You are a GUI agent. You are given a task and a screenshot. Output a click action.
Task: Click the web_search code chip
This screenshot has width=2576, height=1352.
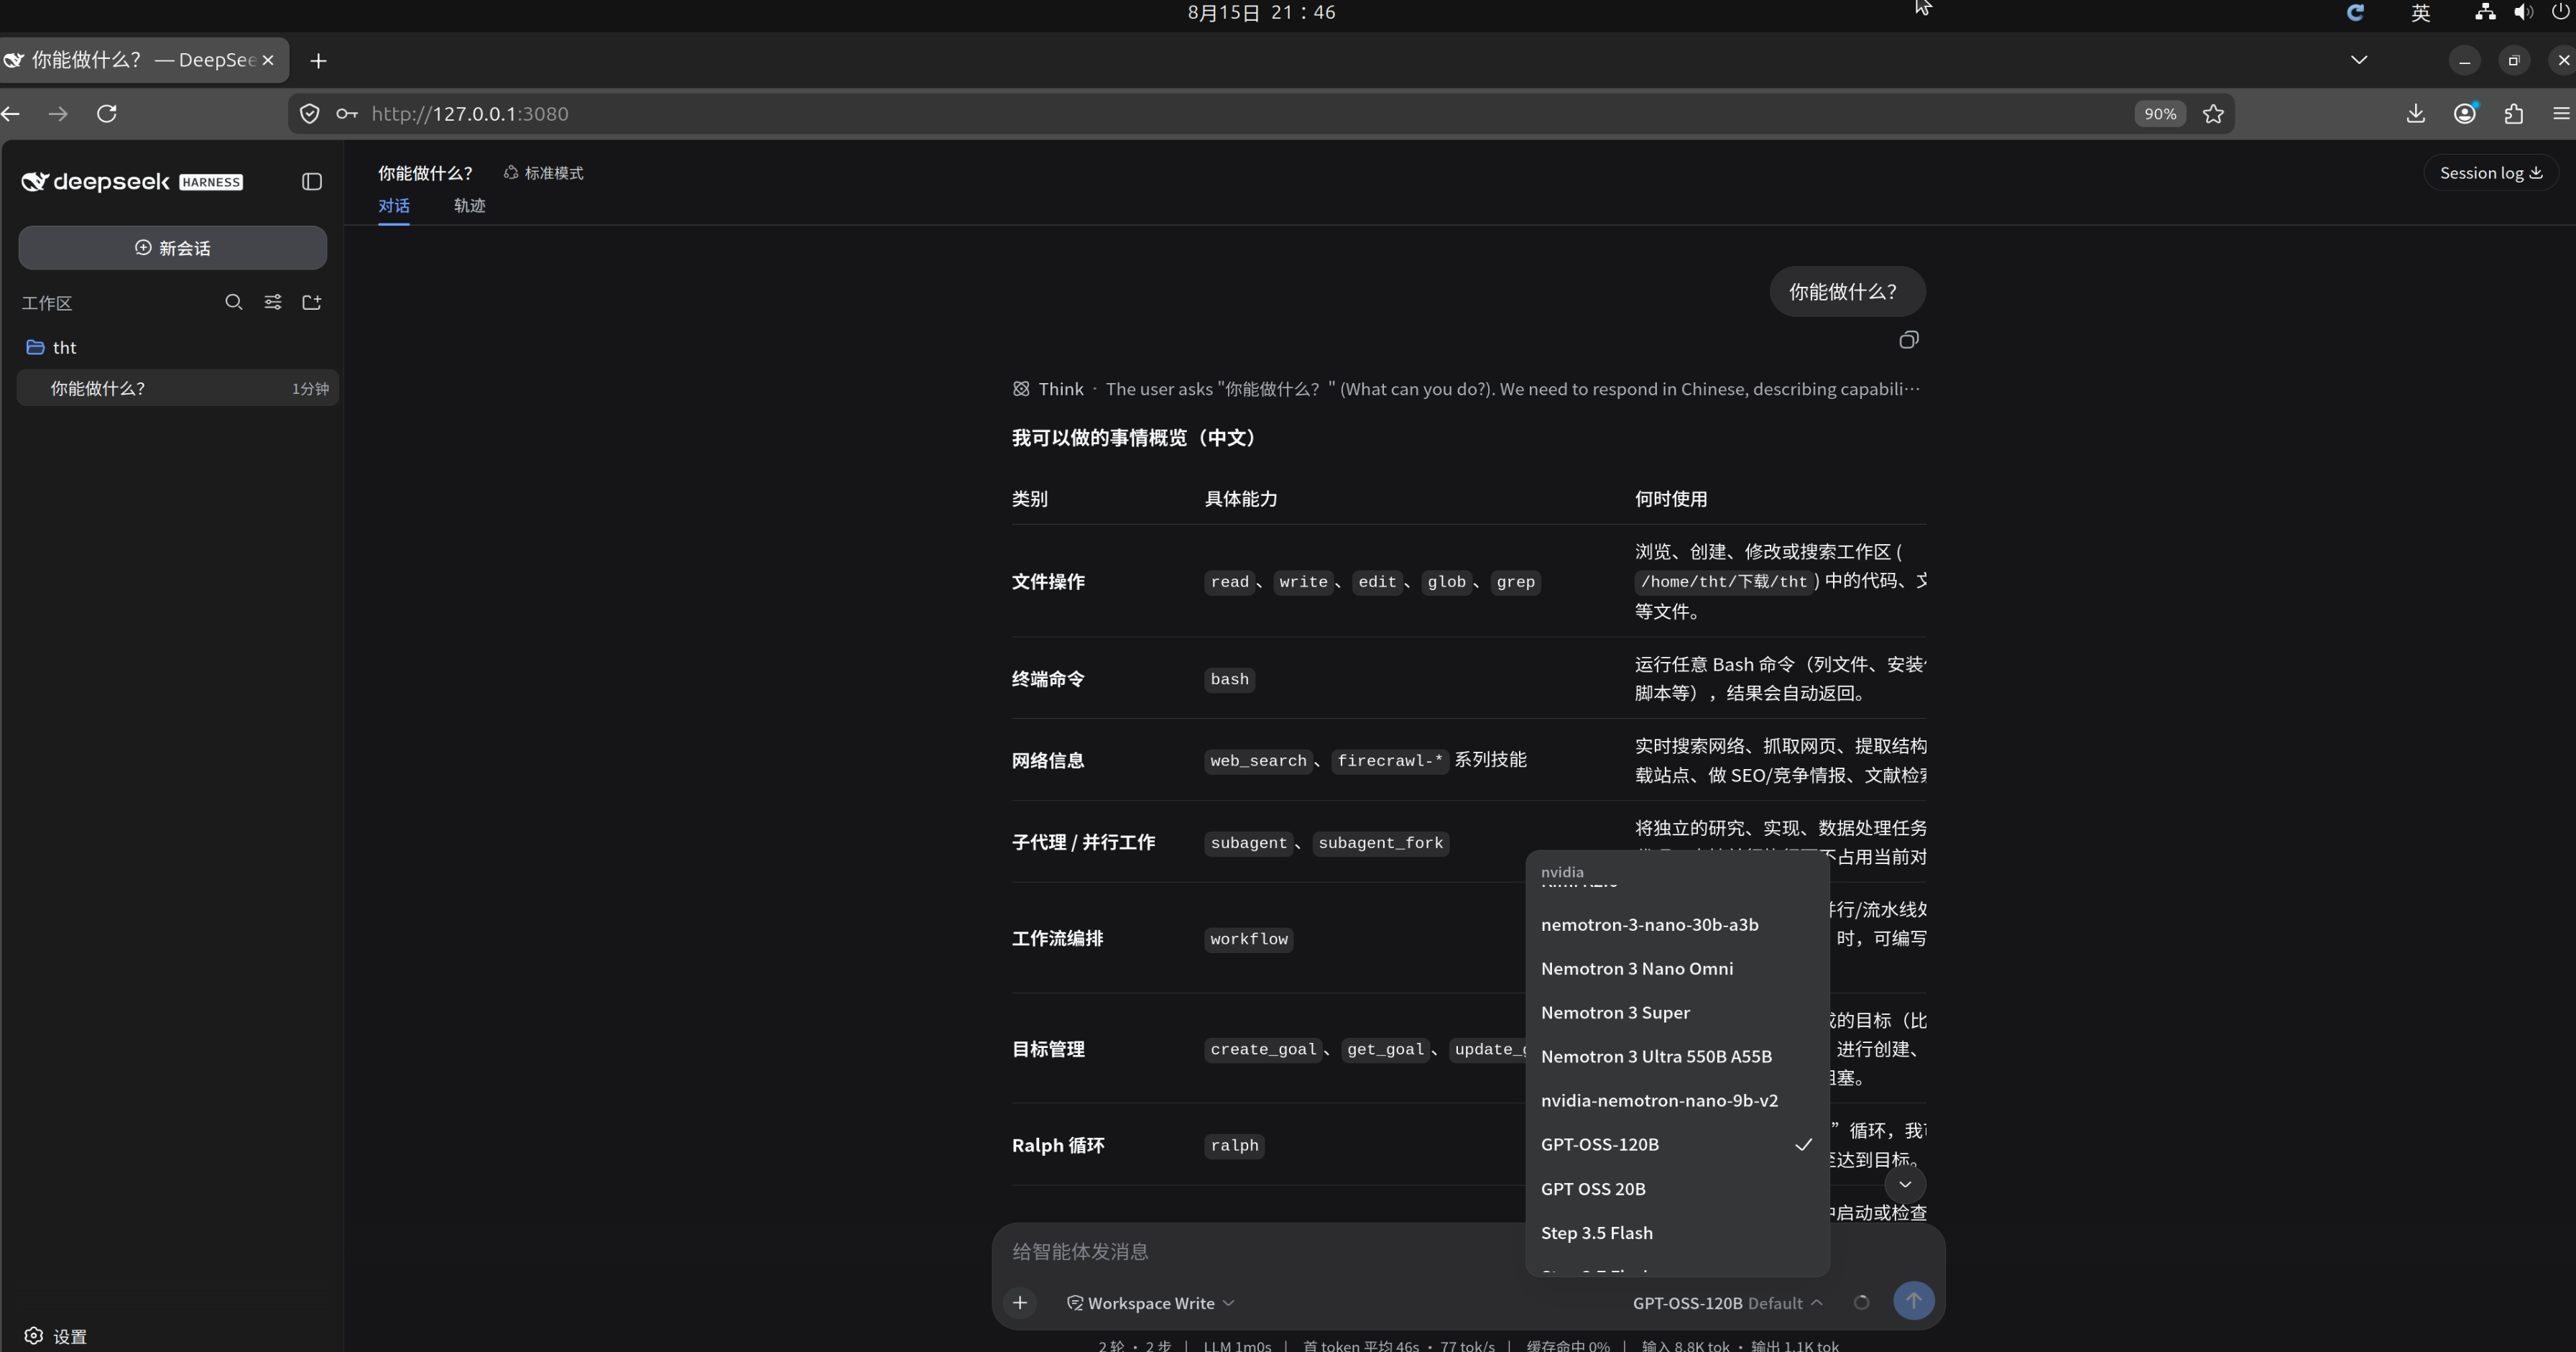tap(1258, 761)
